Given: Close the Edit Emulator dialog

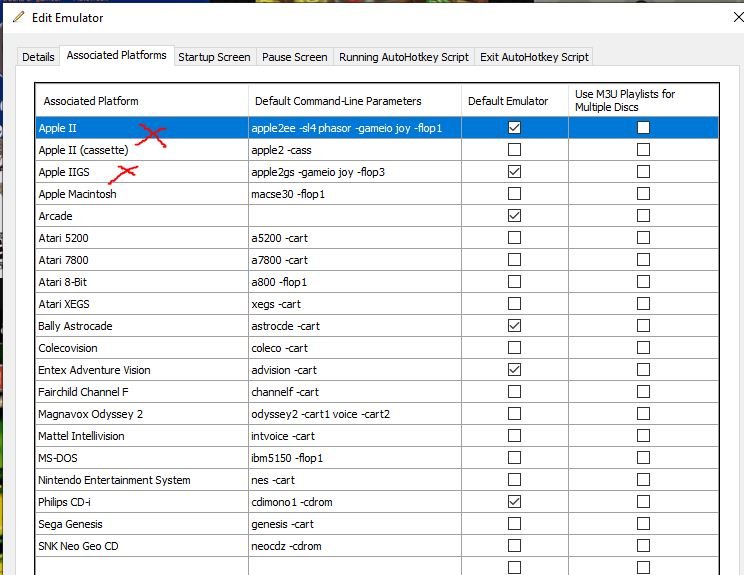Looking at the screenshot, I should point(738,18).
